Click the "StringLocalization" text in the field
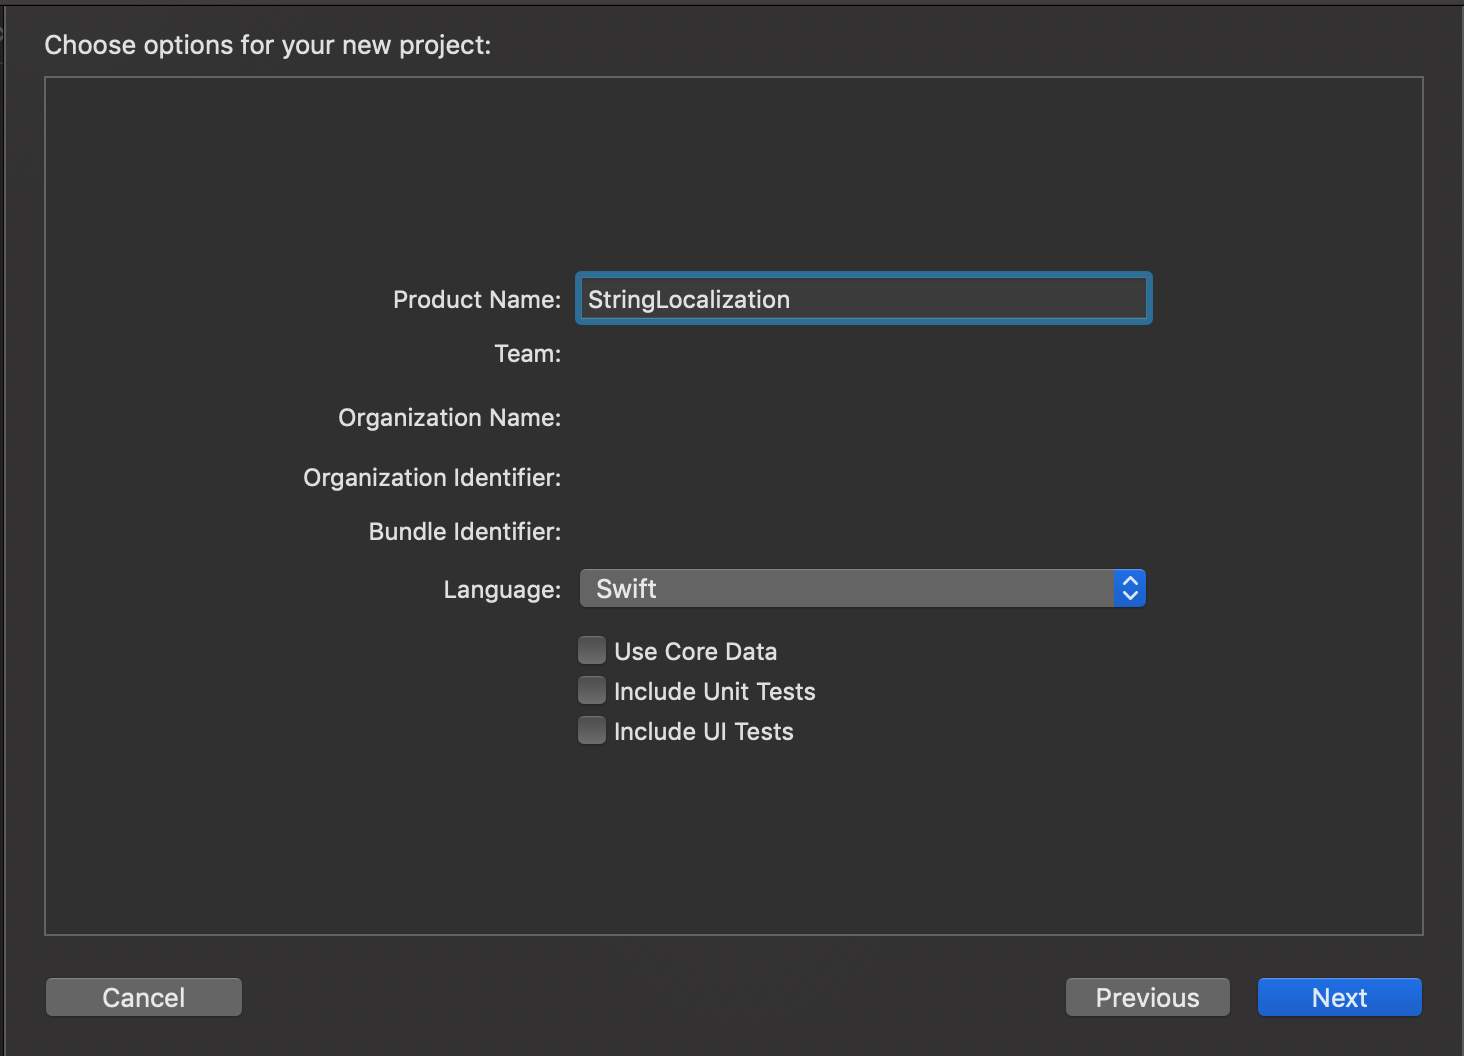Image resolution: width=1464 pixels, height=1056 pixels. 689,300
